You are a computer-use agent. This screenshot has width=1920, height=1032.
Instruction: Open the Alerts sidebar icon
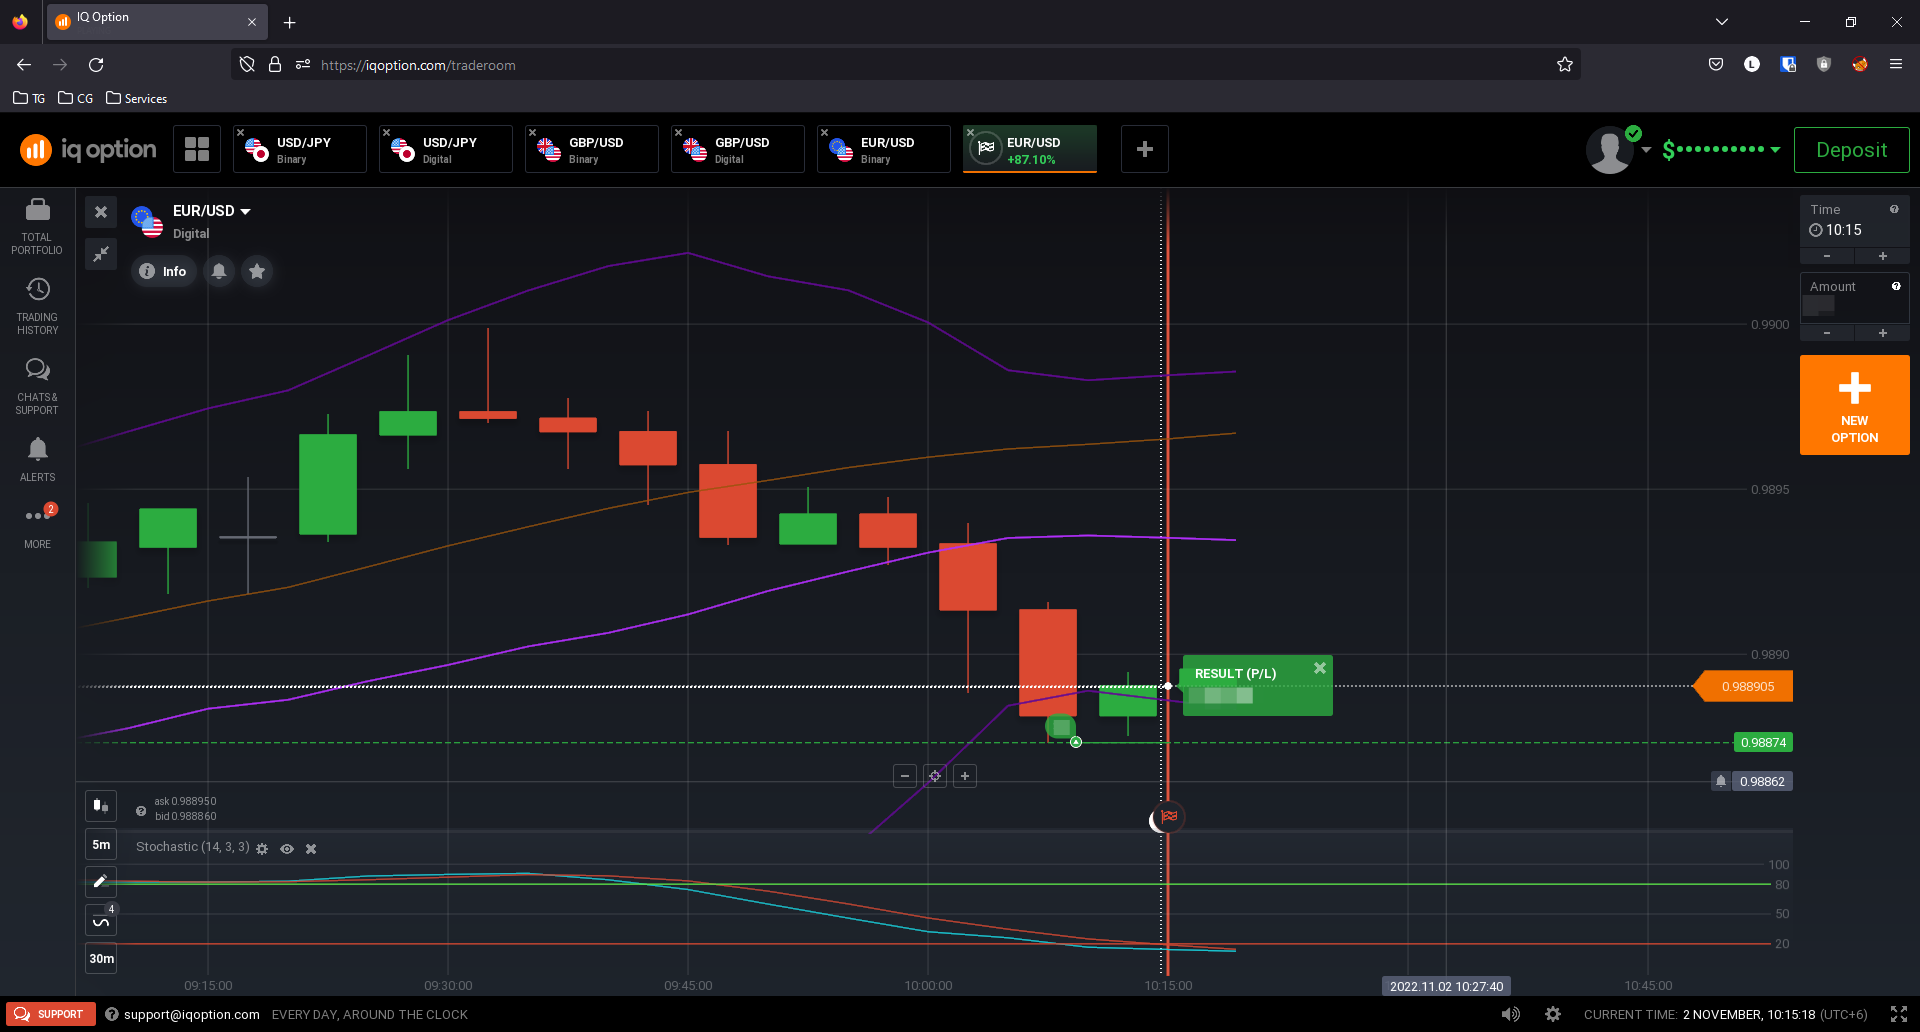click(37, 460)
